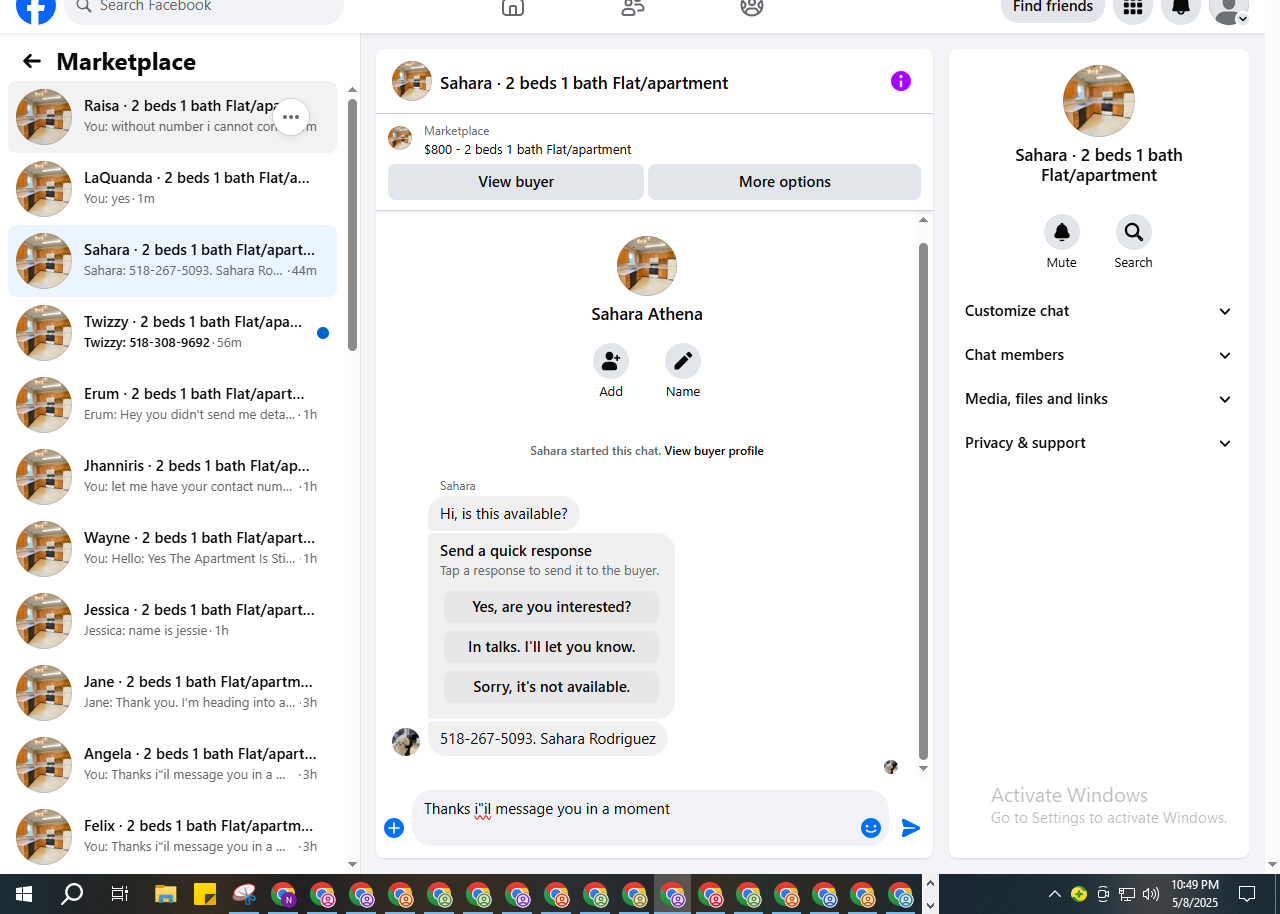The width and height of the screenshot is (1280, 914).
Task: Open Sticky Notes from the taskbar
Action: coord(205,894)
